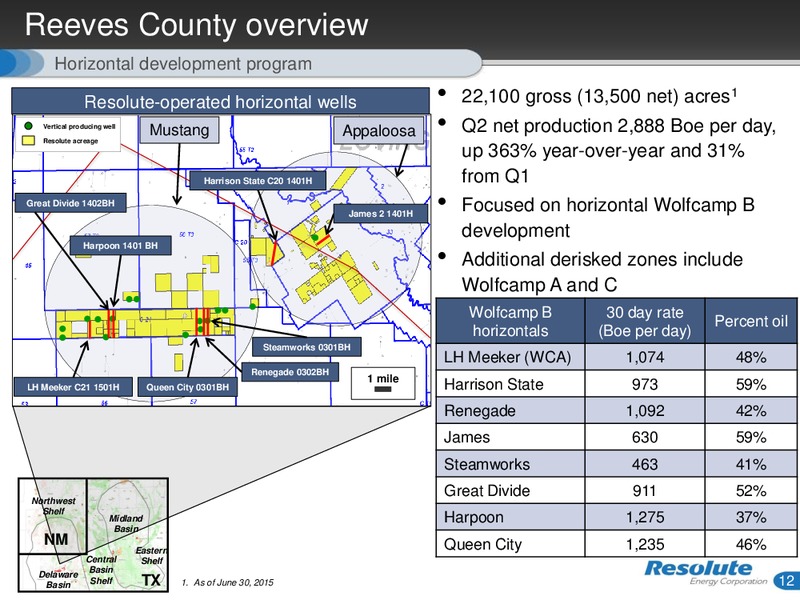The height and width of the screenshot is (600, 800).
Task: Click the 1,074 rate cell
Action: click(645, 357)
